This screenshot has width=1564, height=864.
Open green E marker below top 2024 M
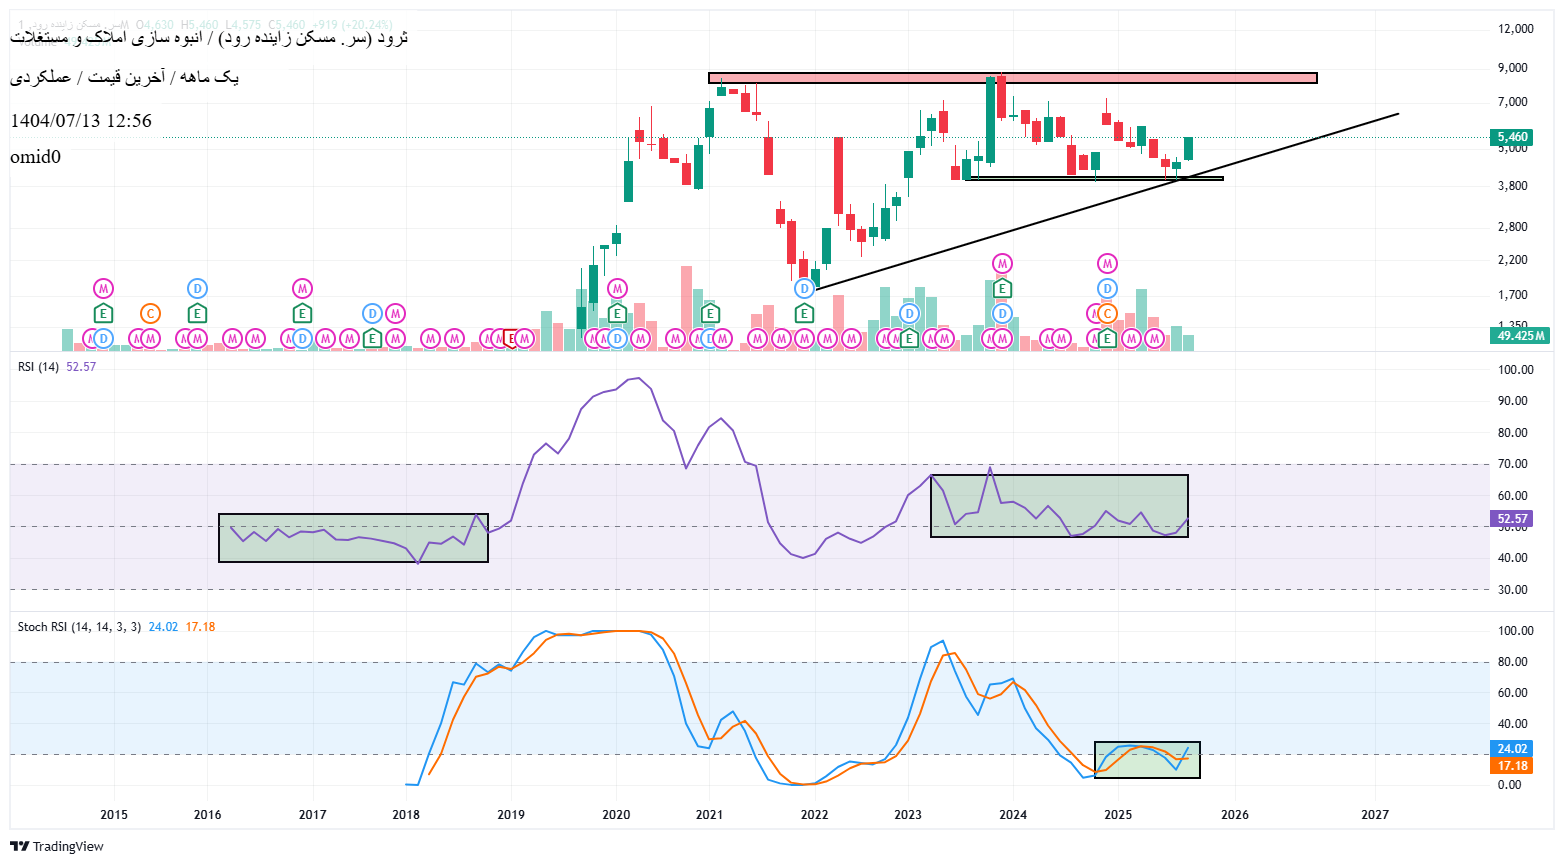tap(1002, 289)
